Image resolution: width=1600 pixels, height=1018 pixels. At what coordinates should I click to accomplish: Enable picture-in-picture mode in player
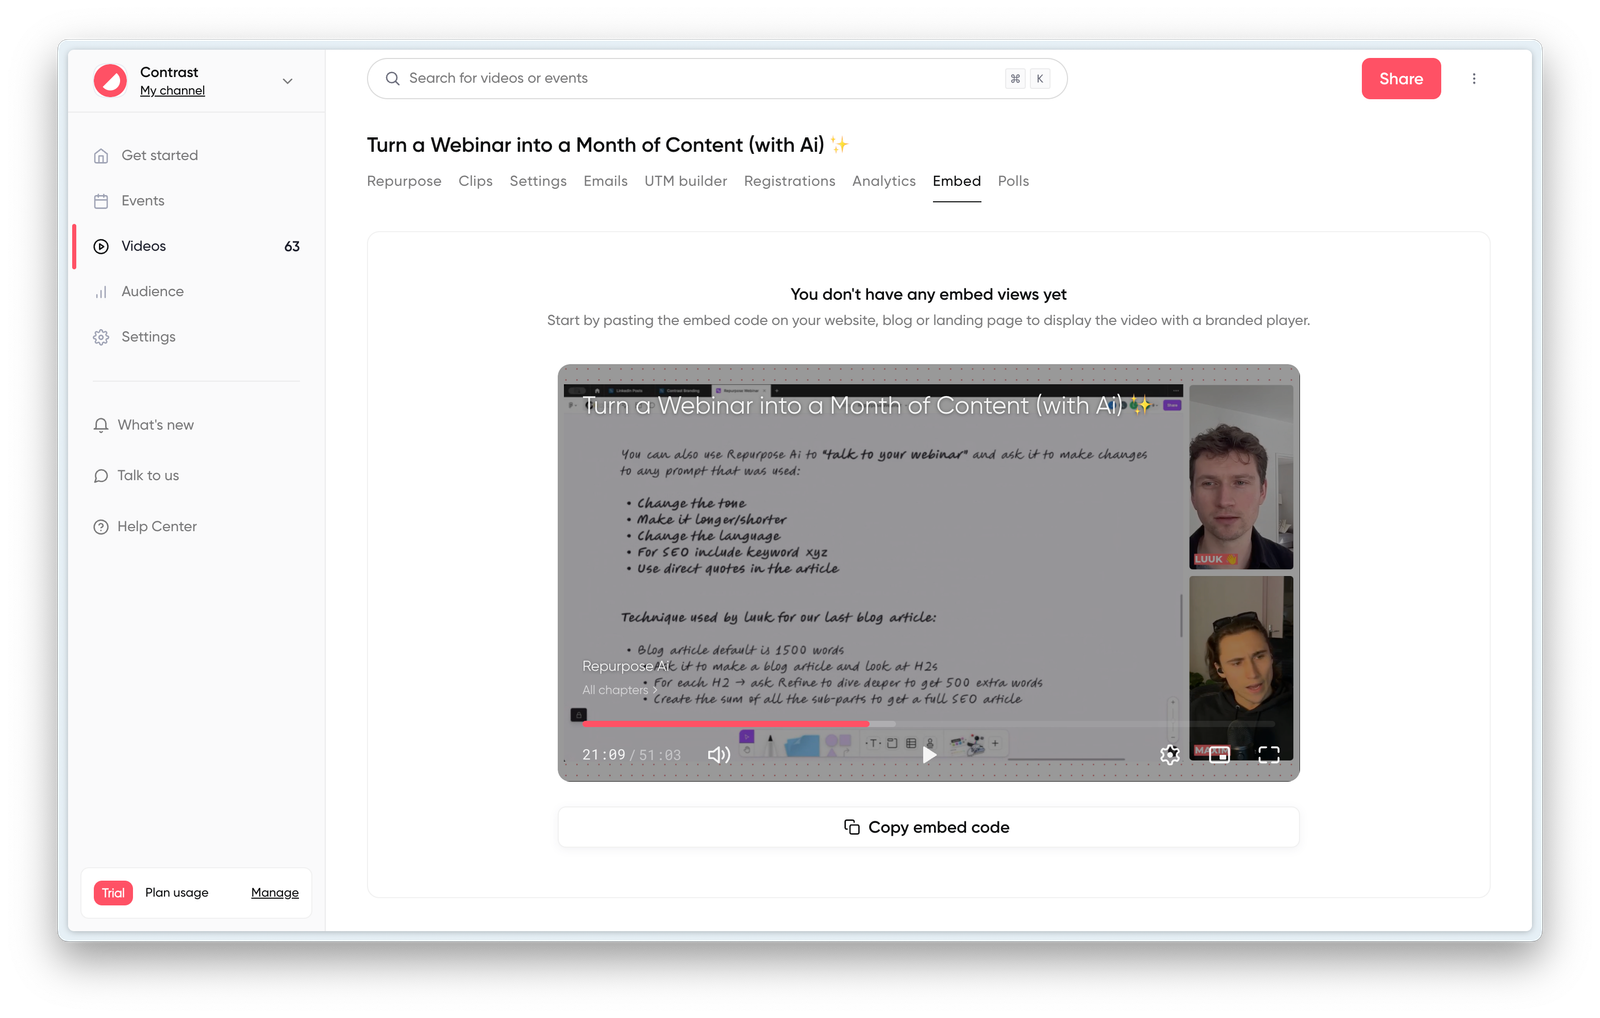[x=1219, y=754]
